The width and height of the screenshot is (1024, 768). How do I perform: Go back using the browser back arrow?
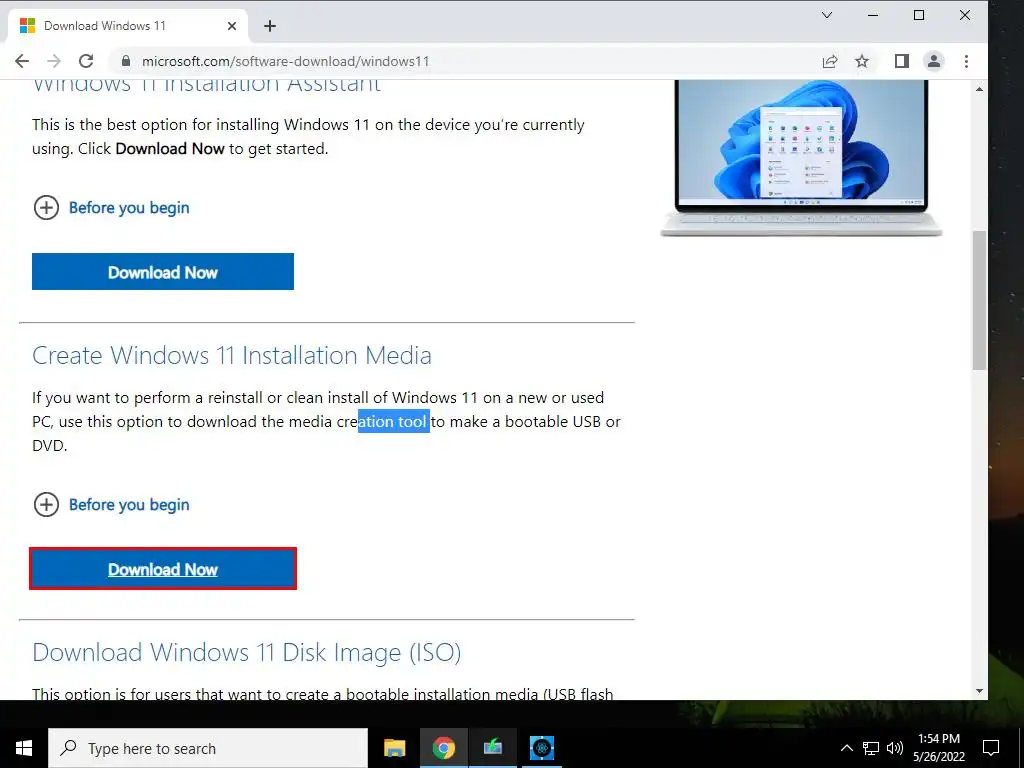pyautogui.click(x=22, y=61)
